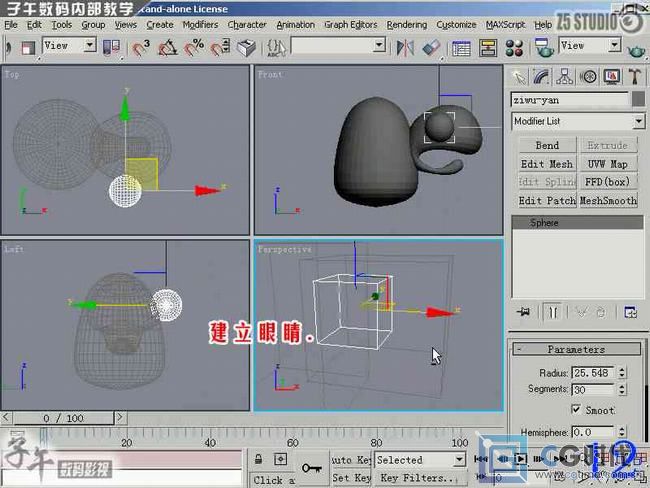Toggle the Percent Snap tool
This screenshot has width=650, height=488.
194,47
